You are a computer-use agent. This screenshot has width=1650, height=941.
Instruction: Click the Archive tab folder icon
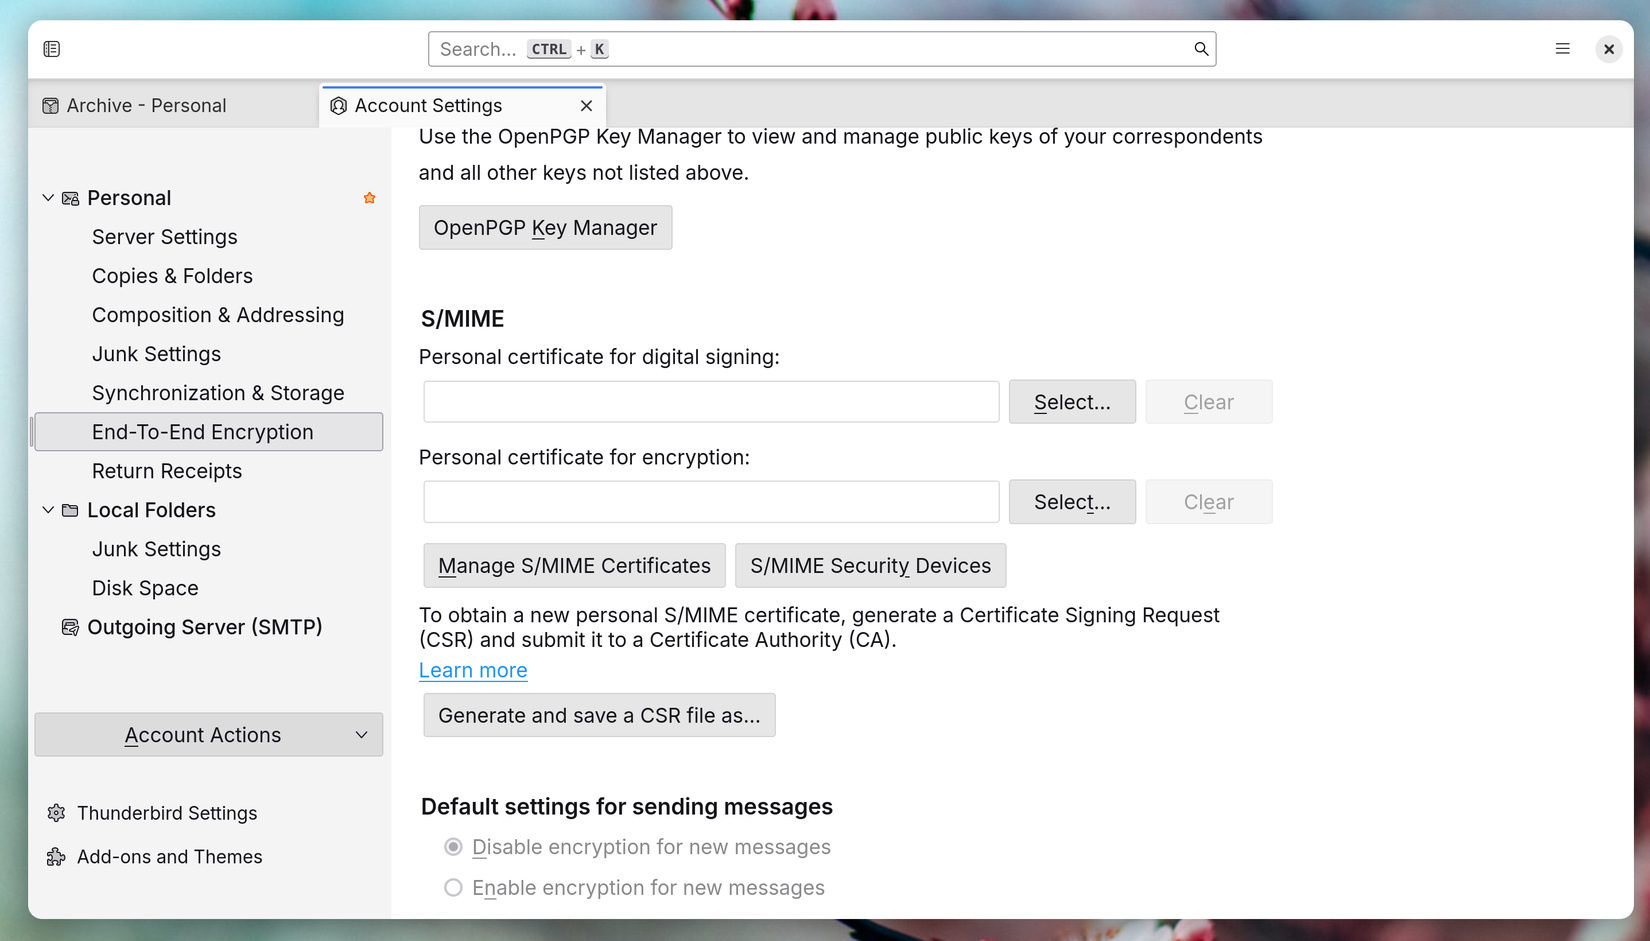pyautogui.click(x=50, y=106)
